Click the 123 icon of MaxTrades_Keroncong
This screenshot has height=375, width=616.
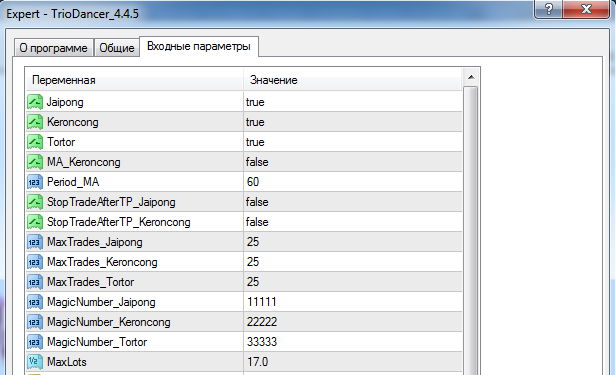pyautogui.click(x=35, y=262)
